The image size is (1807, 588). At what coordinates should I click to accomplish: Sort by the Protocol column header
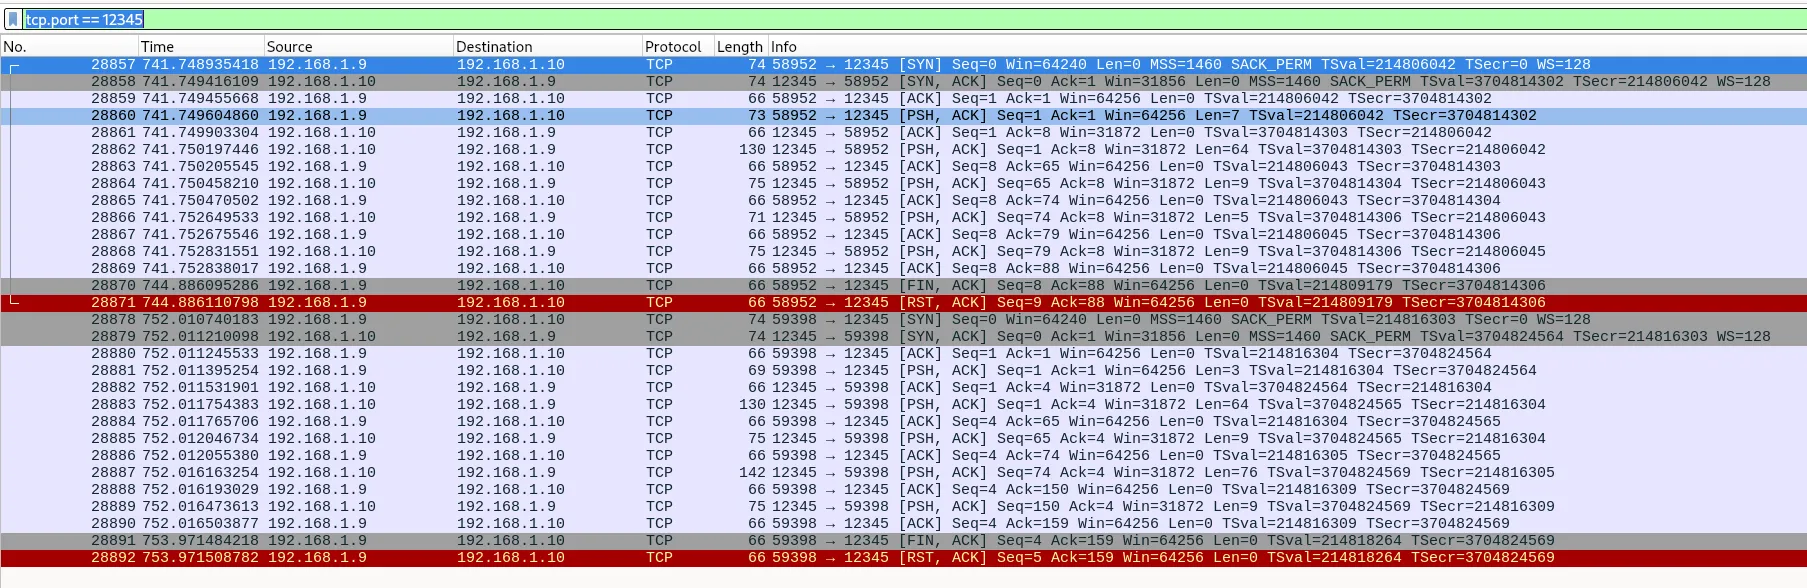[x=673, y=47]
